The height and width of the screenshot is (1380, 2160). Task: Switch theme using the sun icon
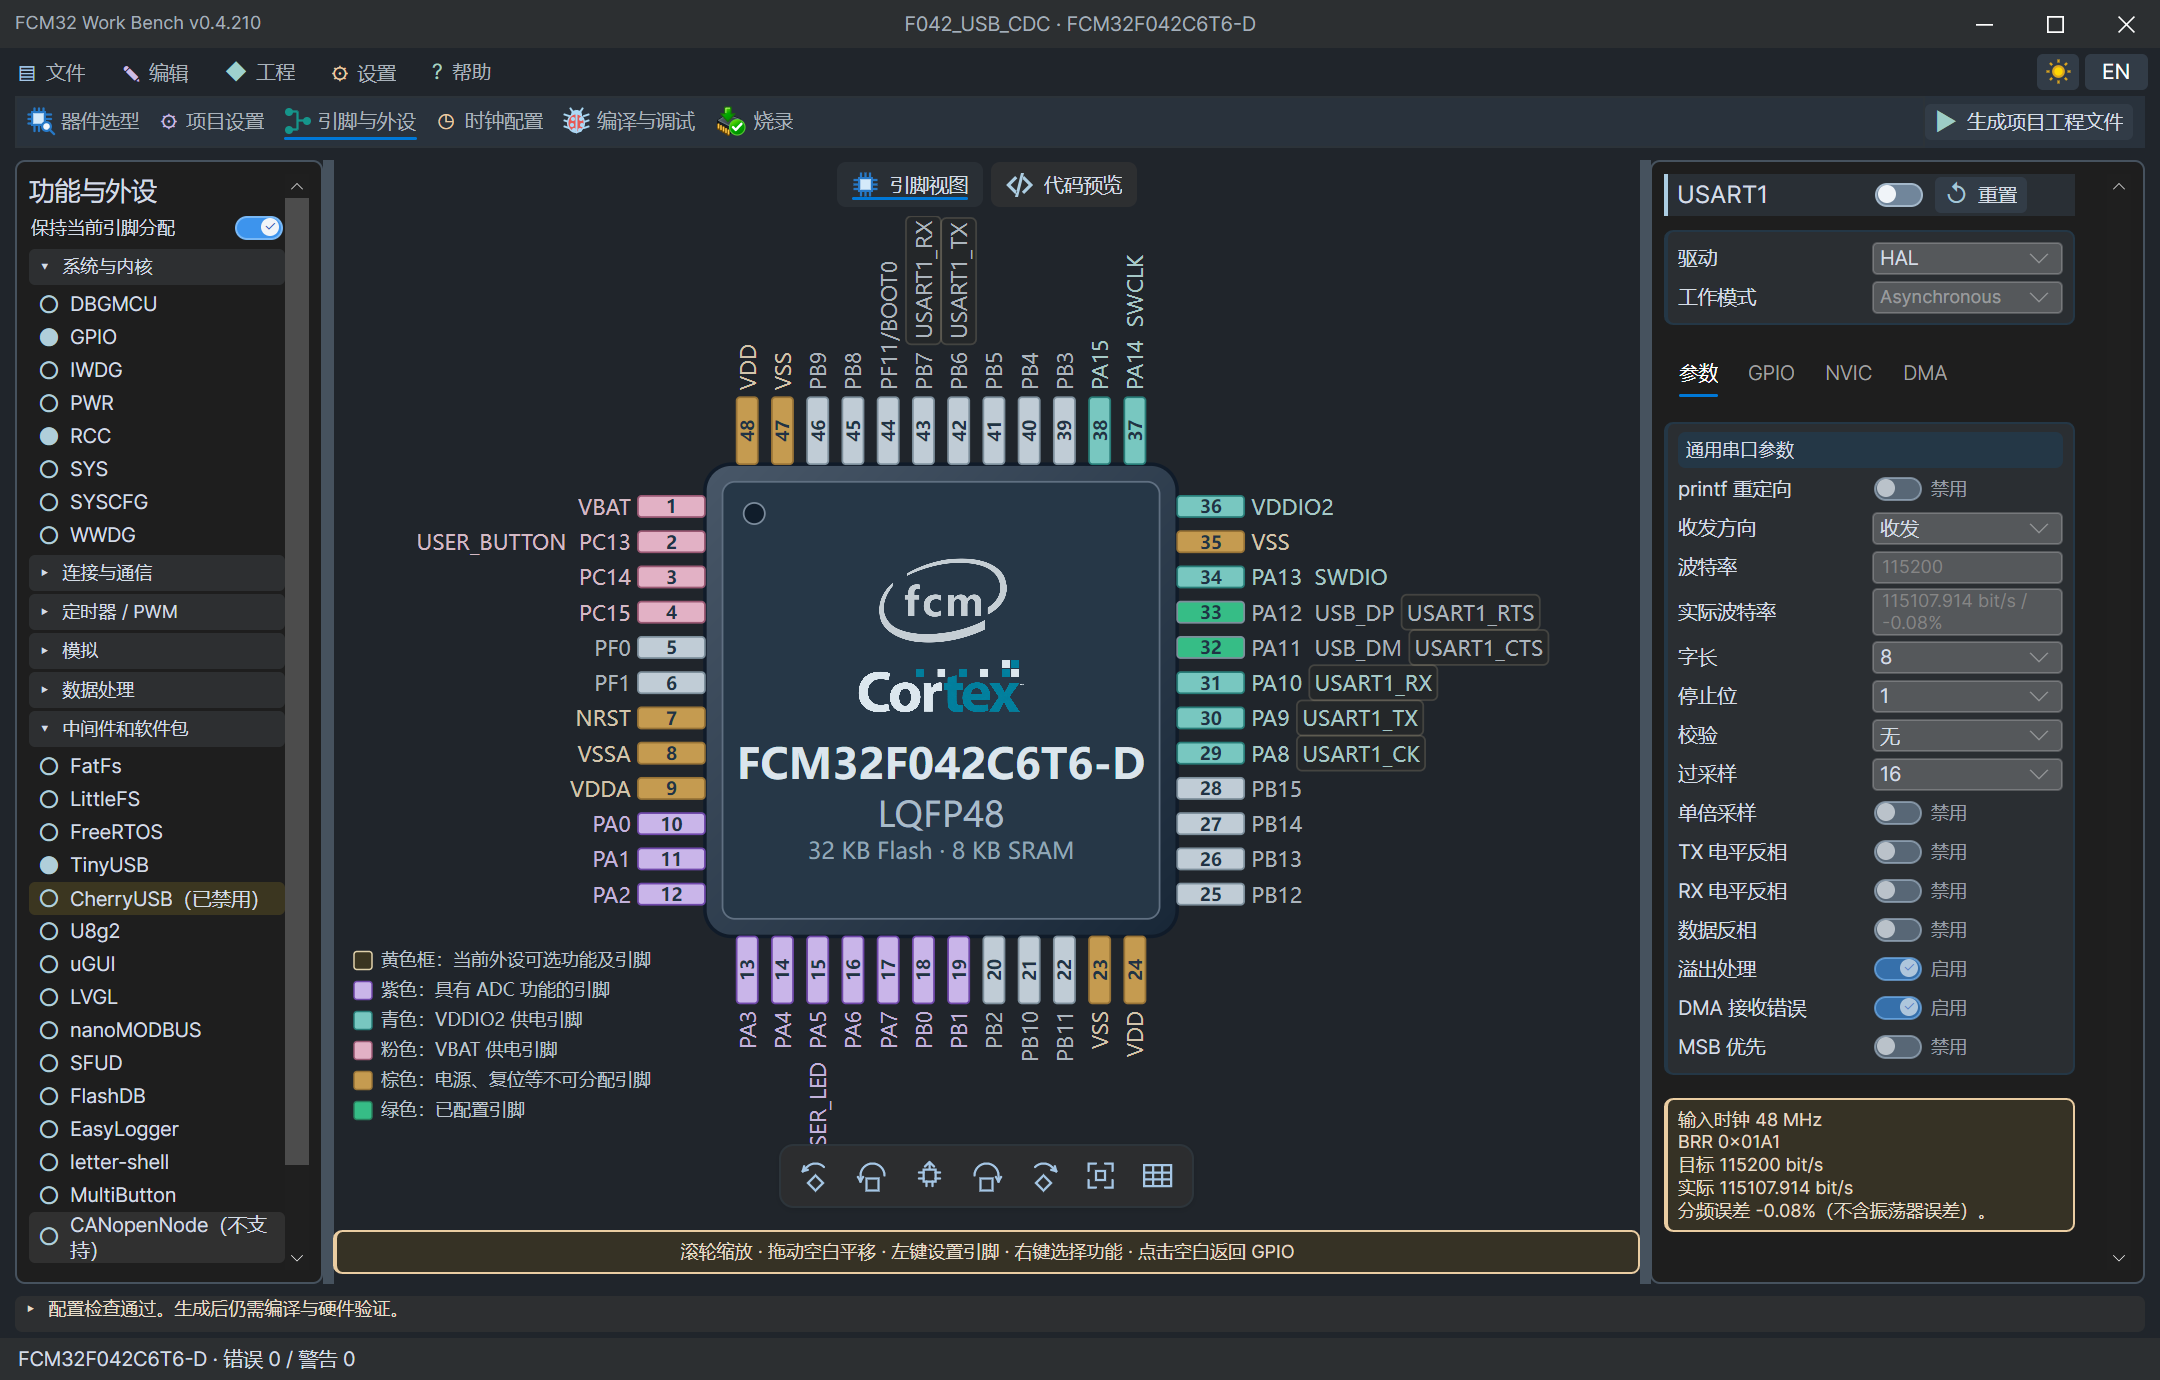(x=2058, y=72)
